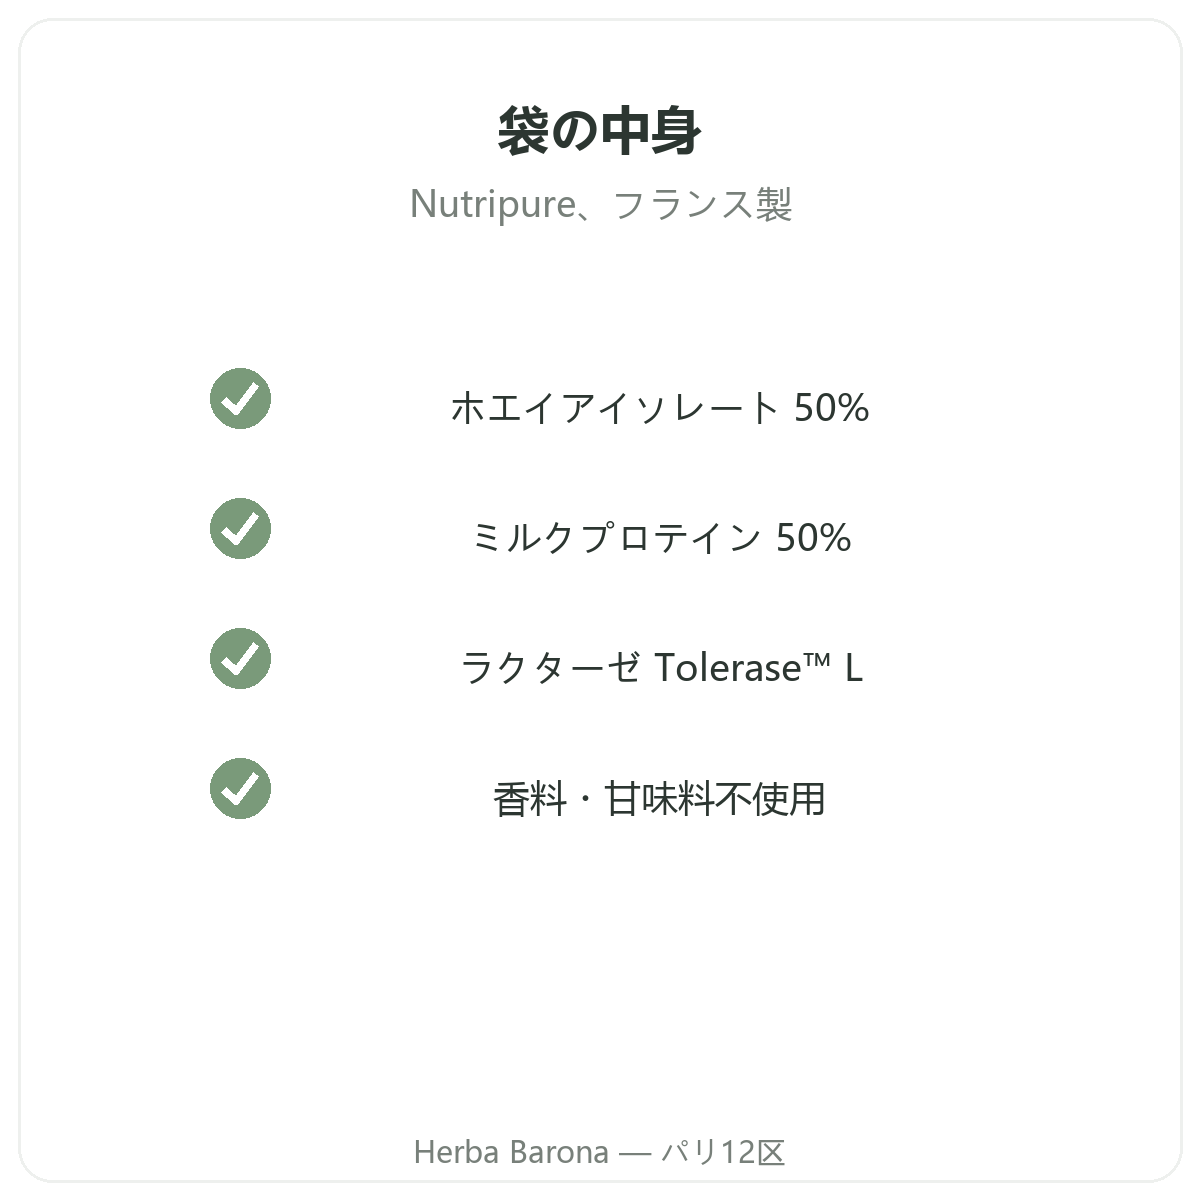This screenshot has width=1200, height=1200.
Task: Click the checkmark icon beside ミルクプロテイン 50%
Action: tap(240, 528)
